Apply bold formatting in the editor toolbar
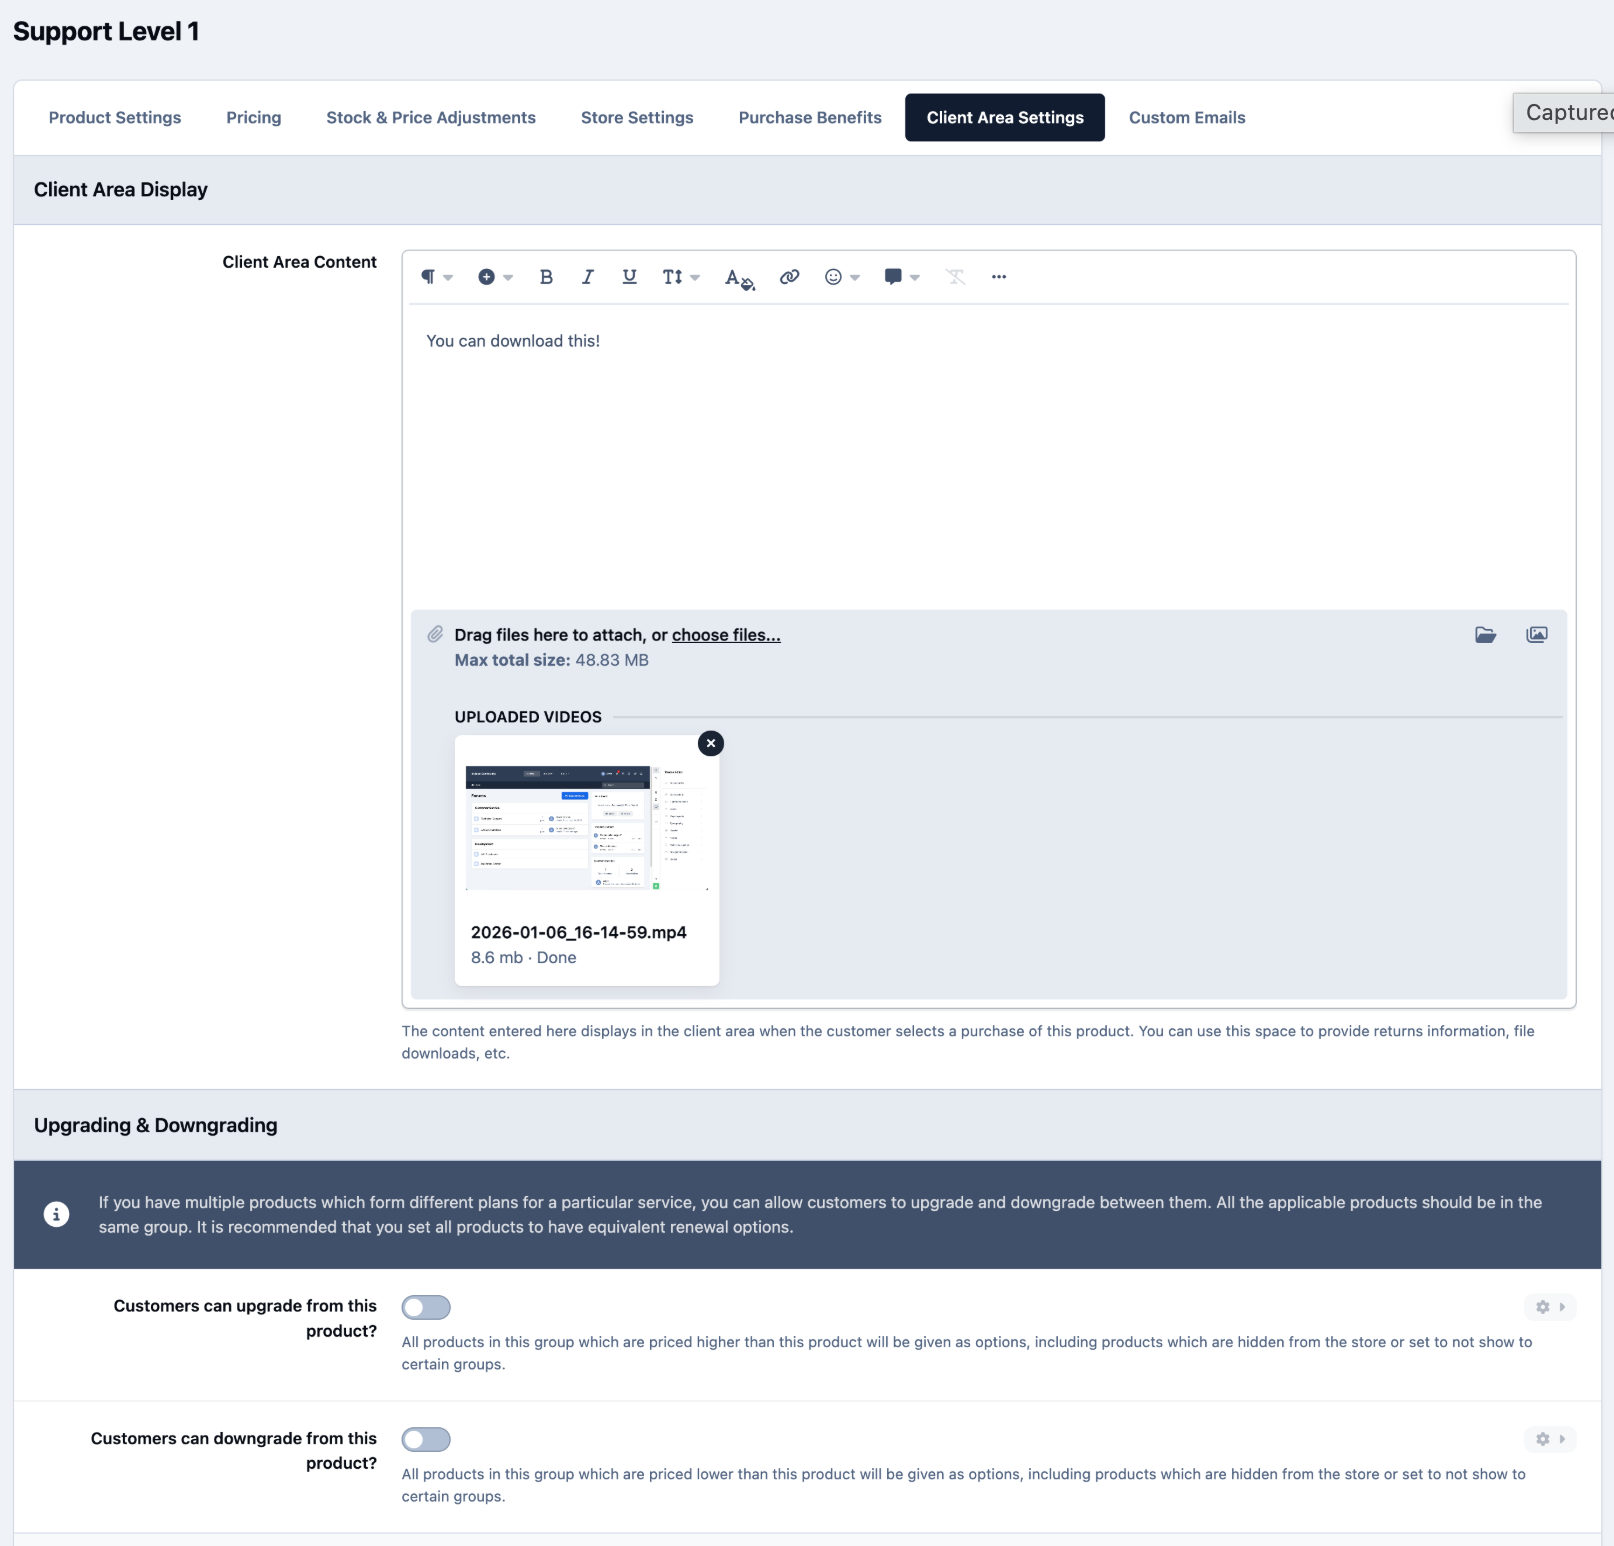 click(546, 277)
